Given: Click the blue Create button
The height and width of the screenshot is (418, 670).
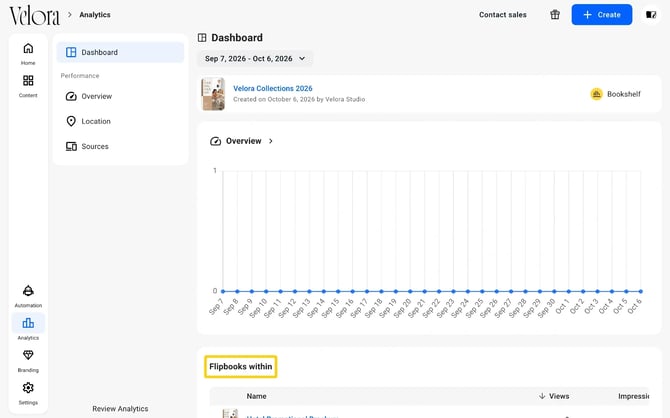Looking at the screenshot, I should tap(602, 15).
